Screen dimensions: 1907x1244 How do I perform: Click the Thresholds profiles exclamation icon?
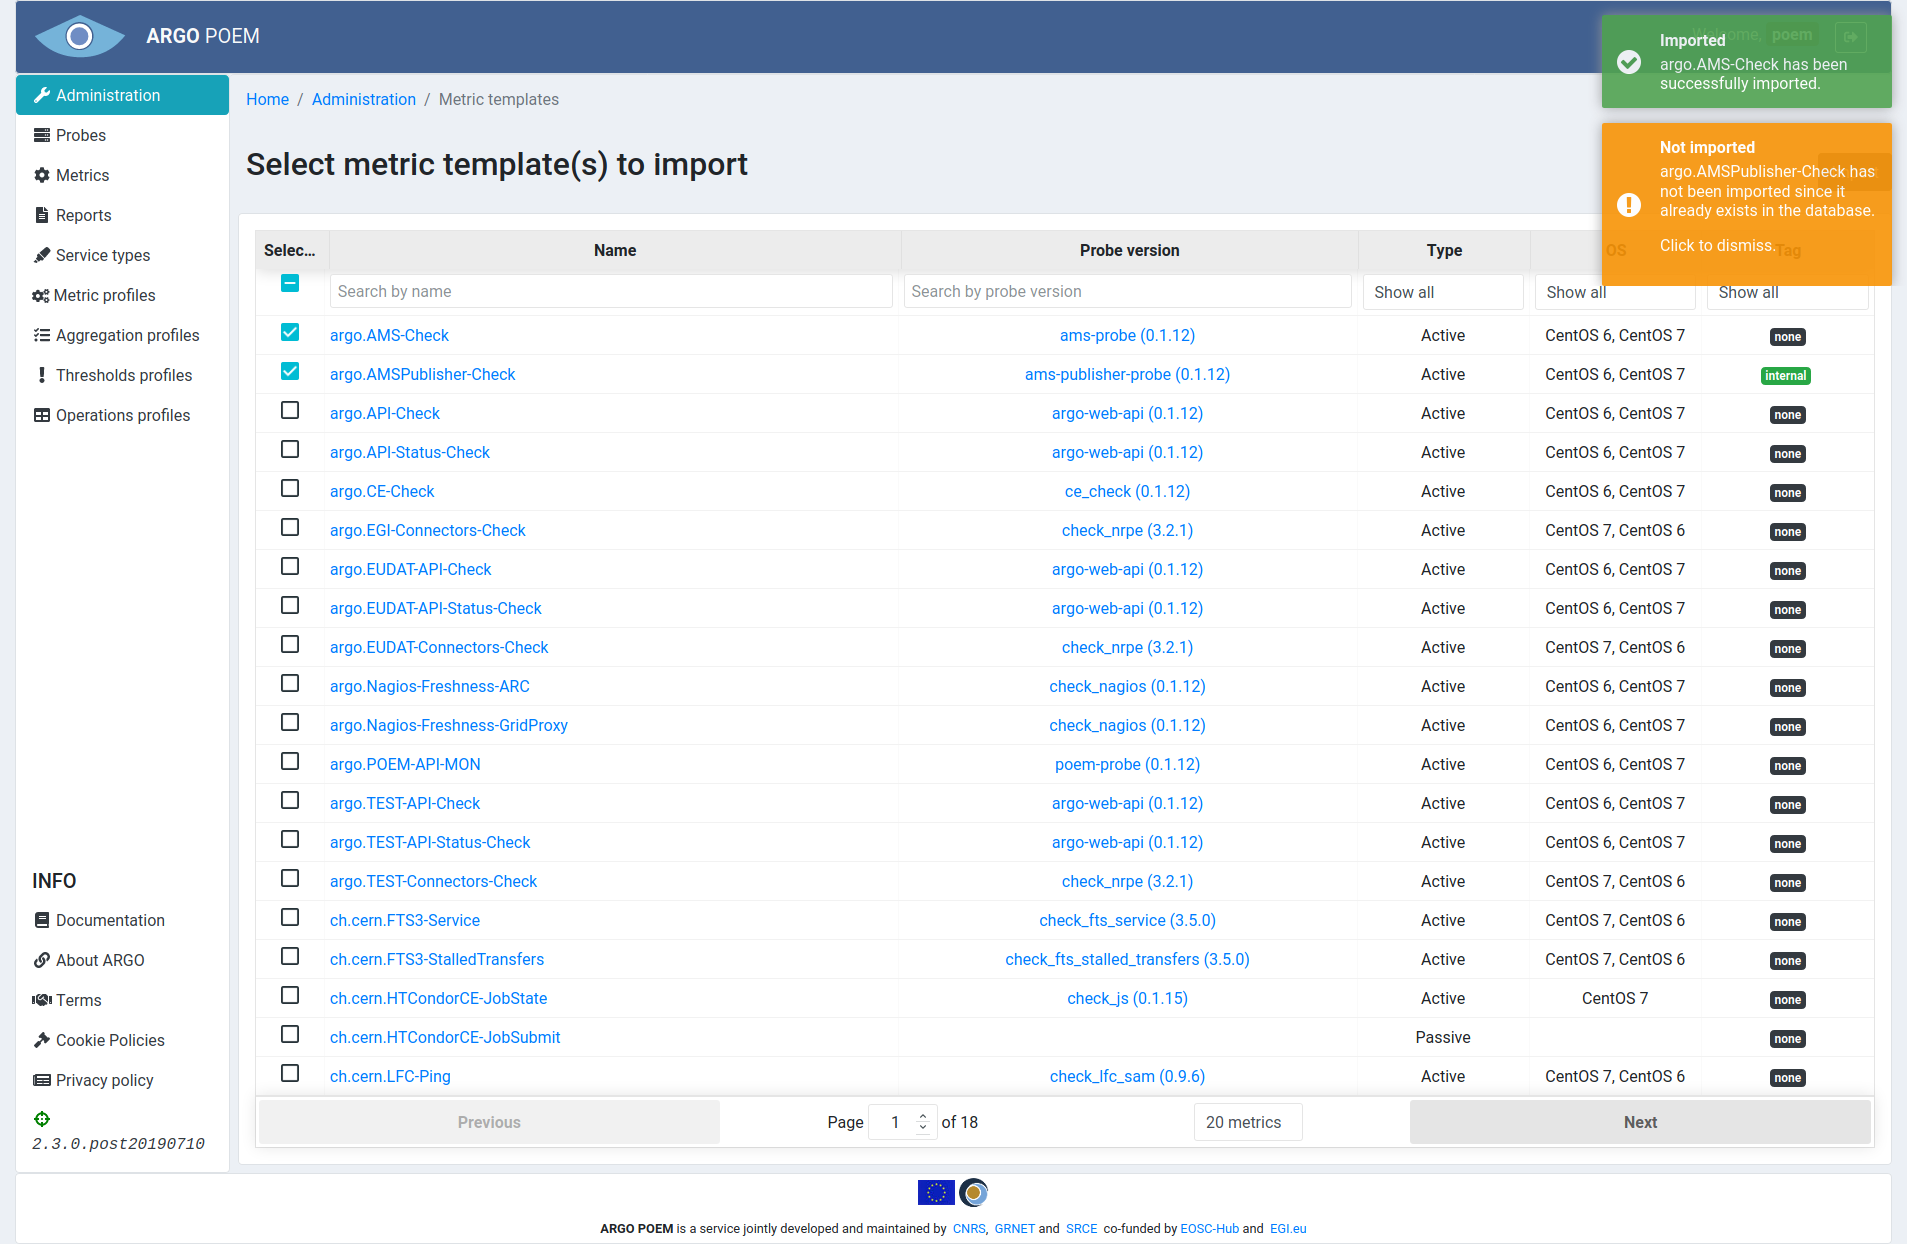point(42,375)
